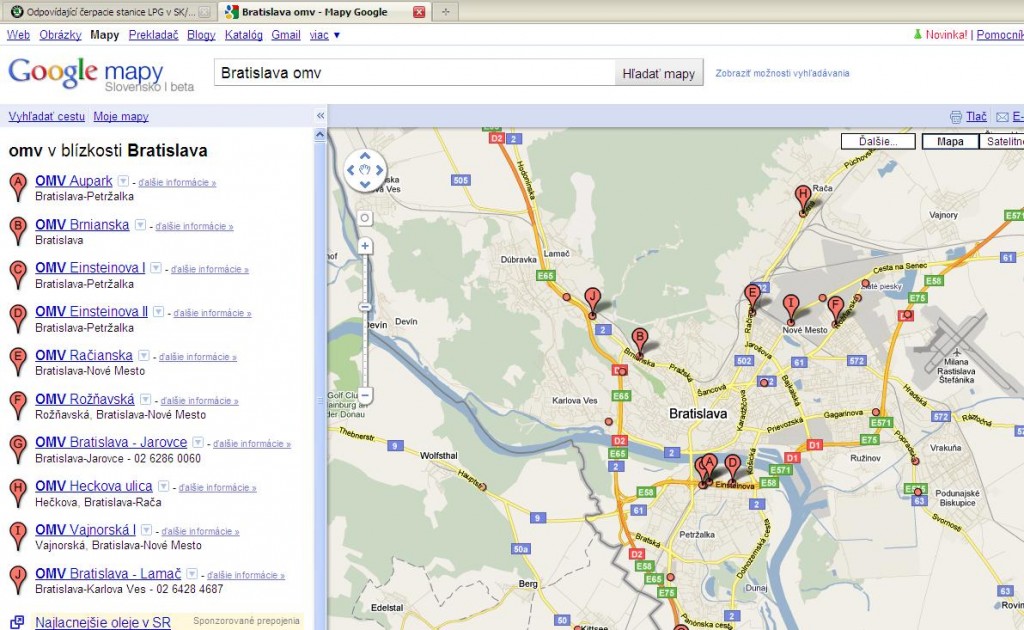Select map pin I near Nové Mesto
1024x630 pixels.
coord(791,309)
